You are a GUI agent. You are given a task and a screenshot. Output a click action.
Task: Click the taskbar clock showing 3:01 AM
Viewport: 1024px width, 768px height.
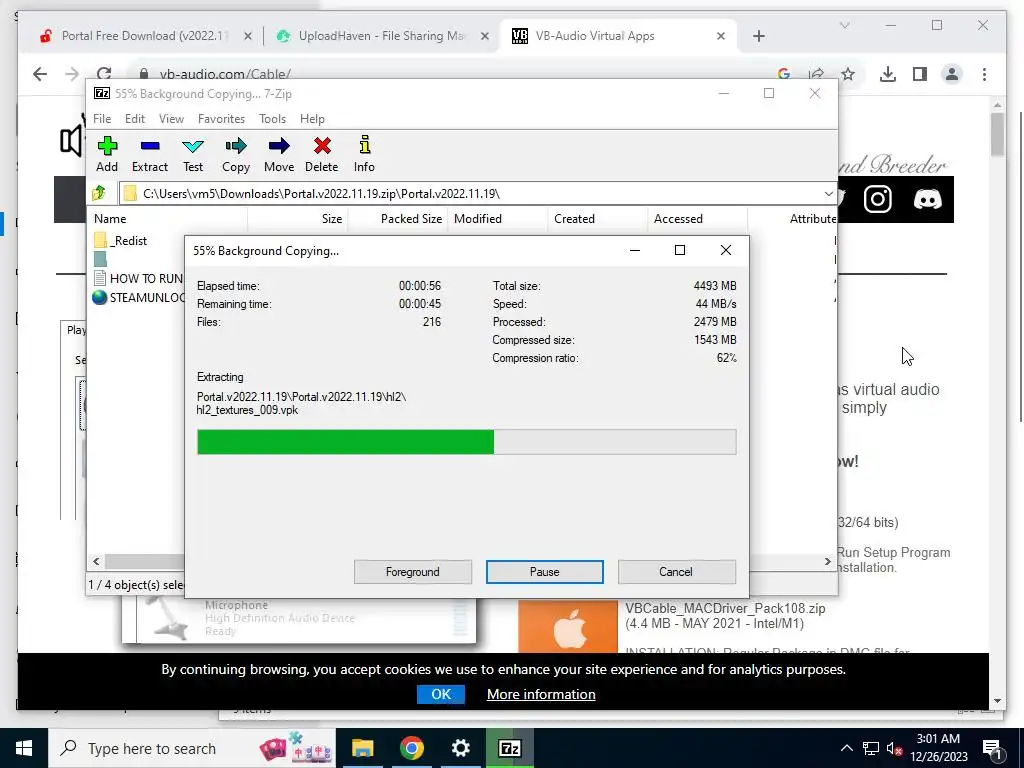point(938,748)
